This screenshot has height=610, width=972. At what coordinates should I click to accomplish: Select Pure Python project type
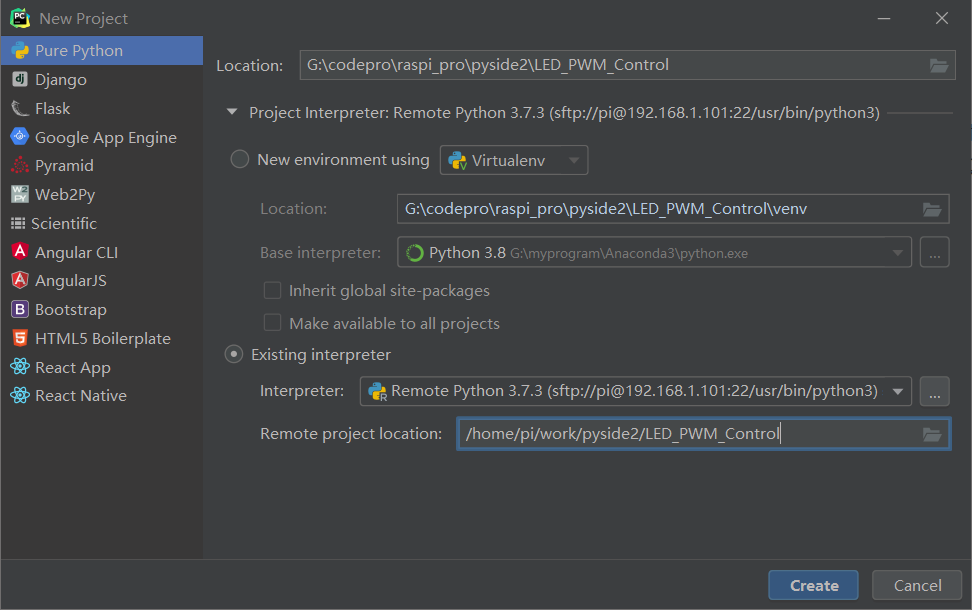coord(102,51)
